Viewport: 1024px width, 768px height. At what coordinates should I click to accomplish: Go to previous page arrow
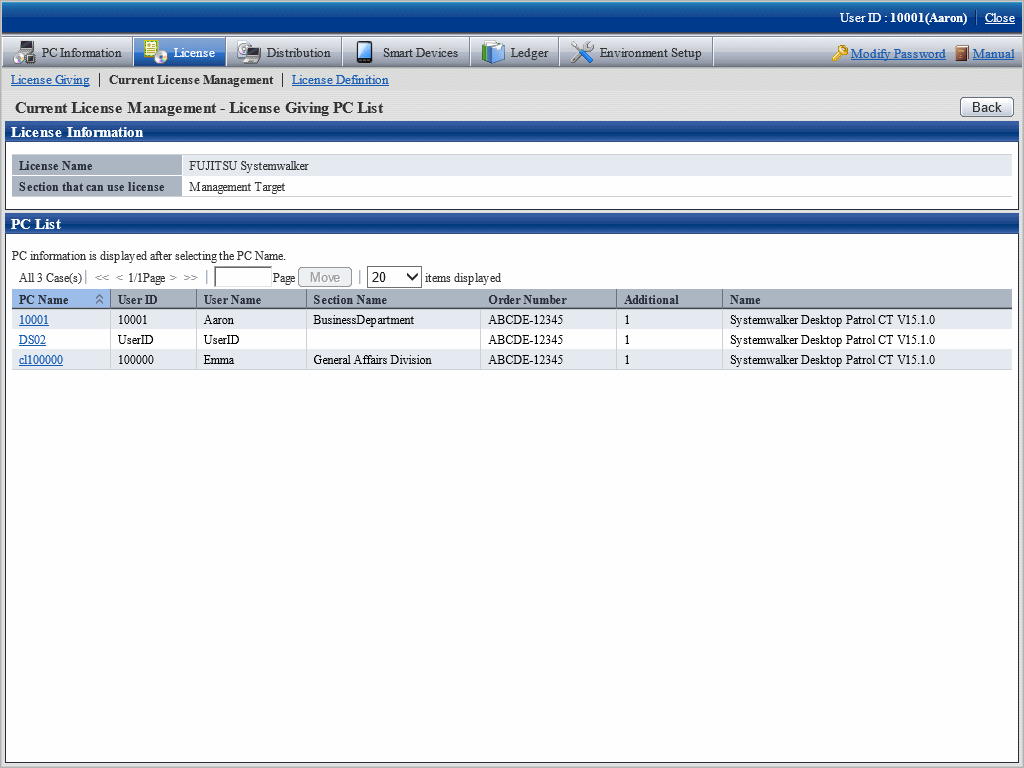(x=120, y=278)
